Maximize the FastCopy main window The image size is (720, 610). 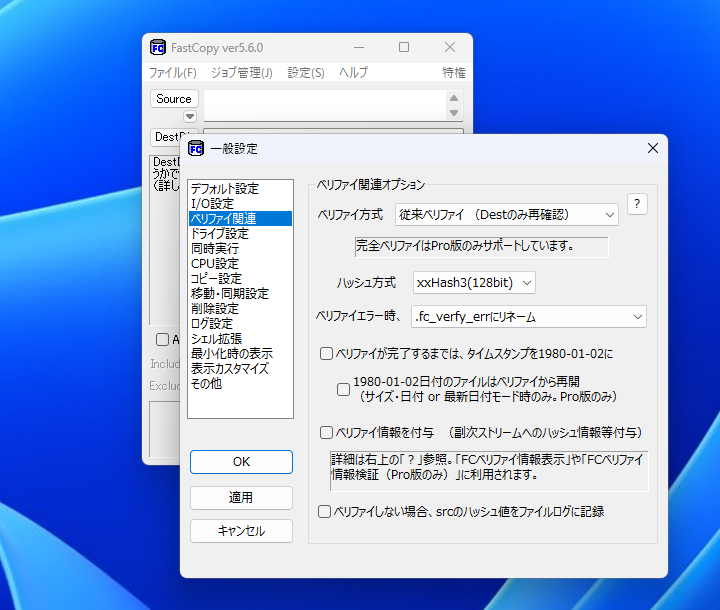pos(404,47)
